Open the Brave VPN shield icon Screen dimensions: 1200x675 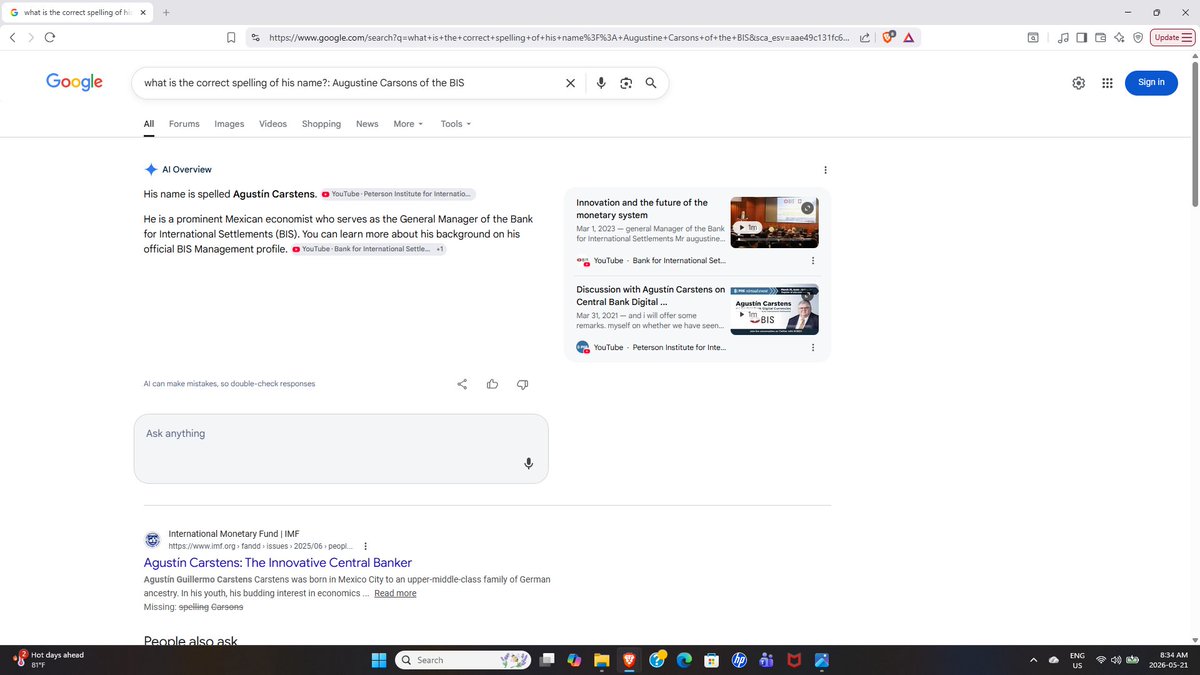tap(1138, 37)
